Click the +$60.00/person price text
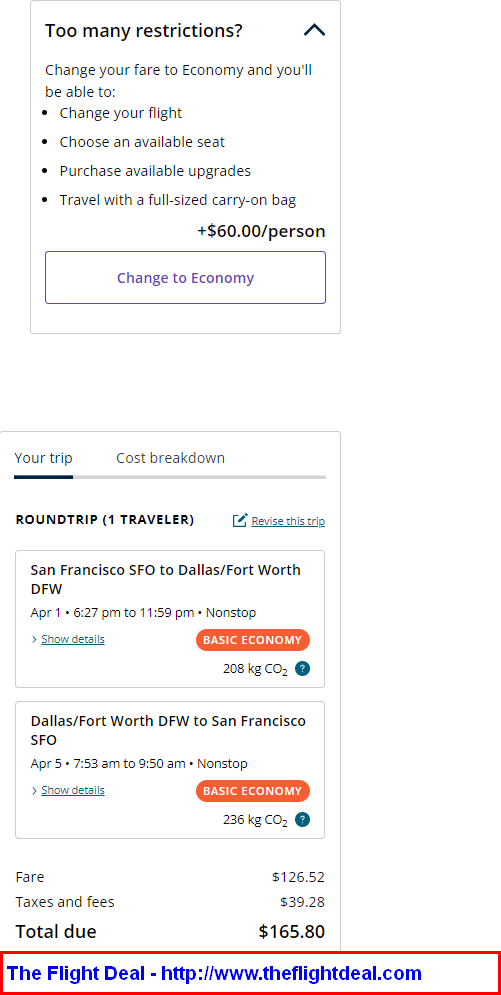This screenshot has width=501, height=995. 261,231
